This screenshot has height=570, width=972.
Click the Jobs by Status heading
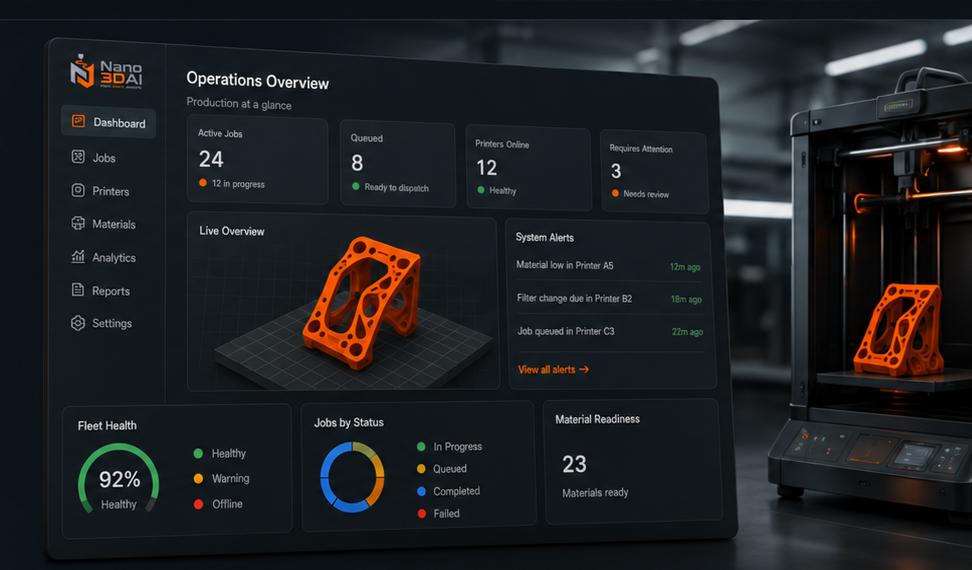(x=349, y=423)
